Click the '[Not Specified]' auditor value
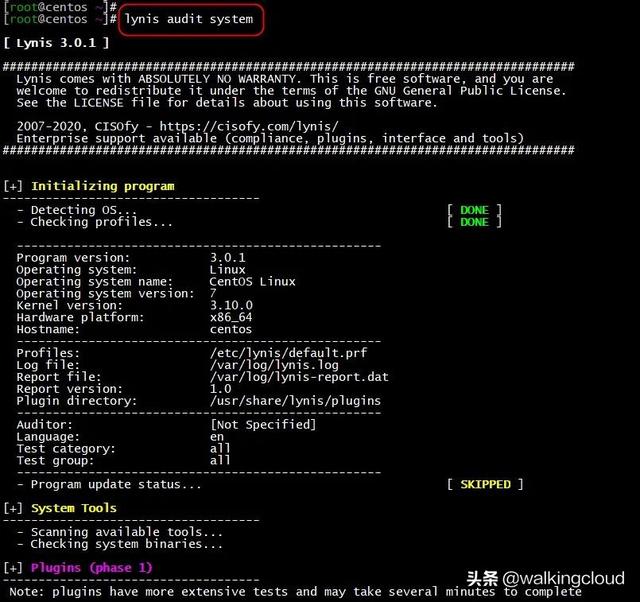Screen dimensions: 640x602 coord(263,424)
